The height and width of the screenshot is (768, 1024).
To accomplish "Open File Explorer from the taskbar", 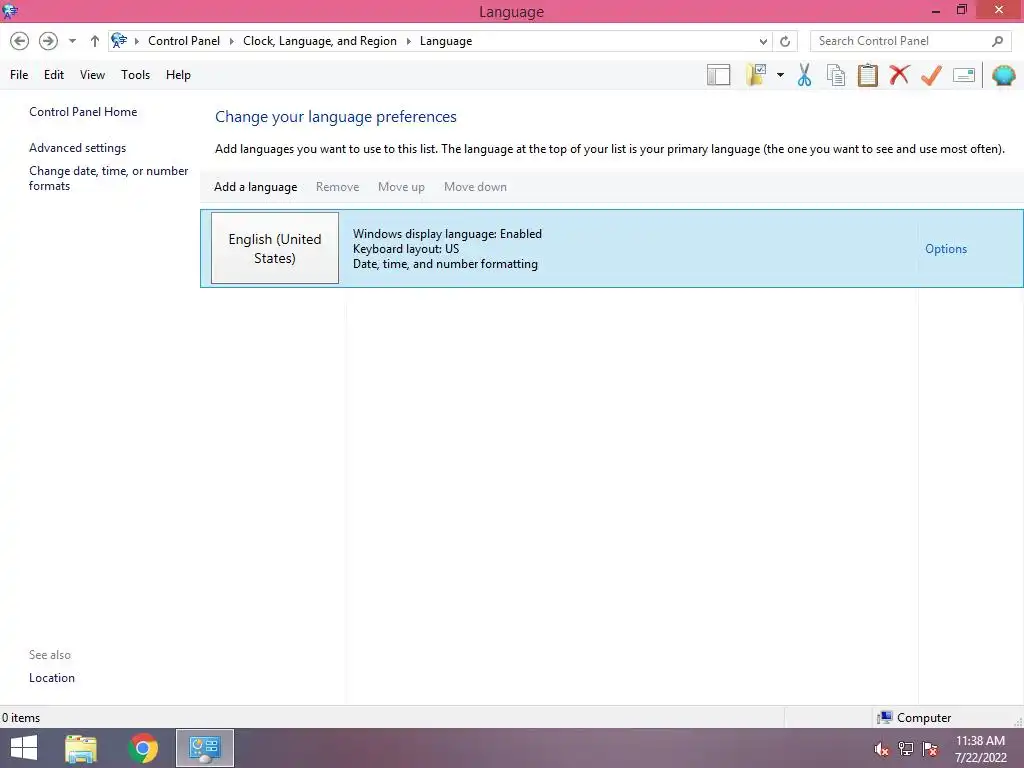I will click(x=81, y=748).
